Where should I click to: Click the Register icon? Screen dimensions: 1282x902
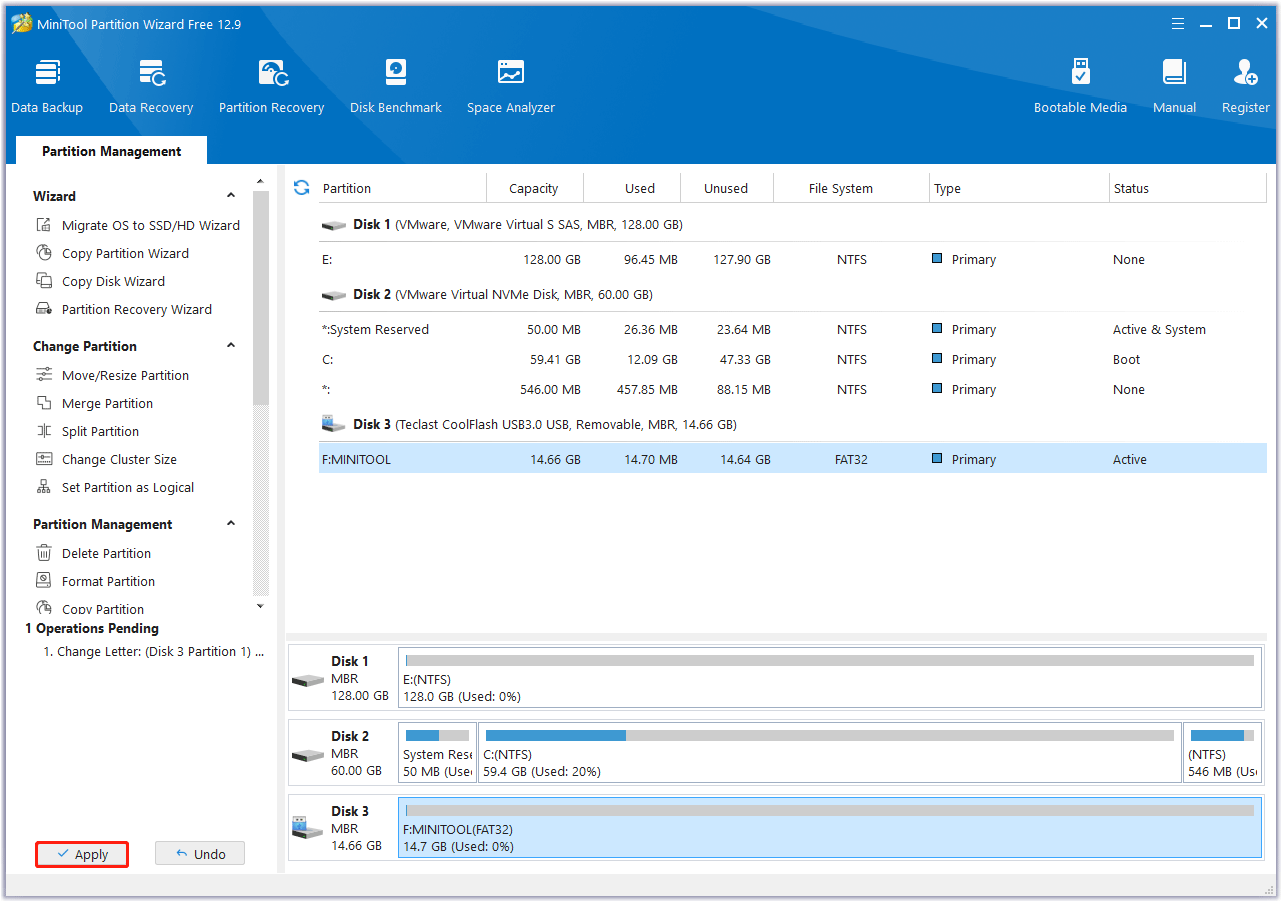[x=1245, y=85]
